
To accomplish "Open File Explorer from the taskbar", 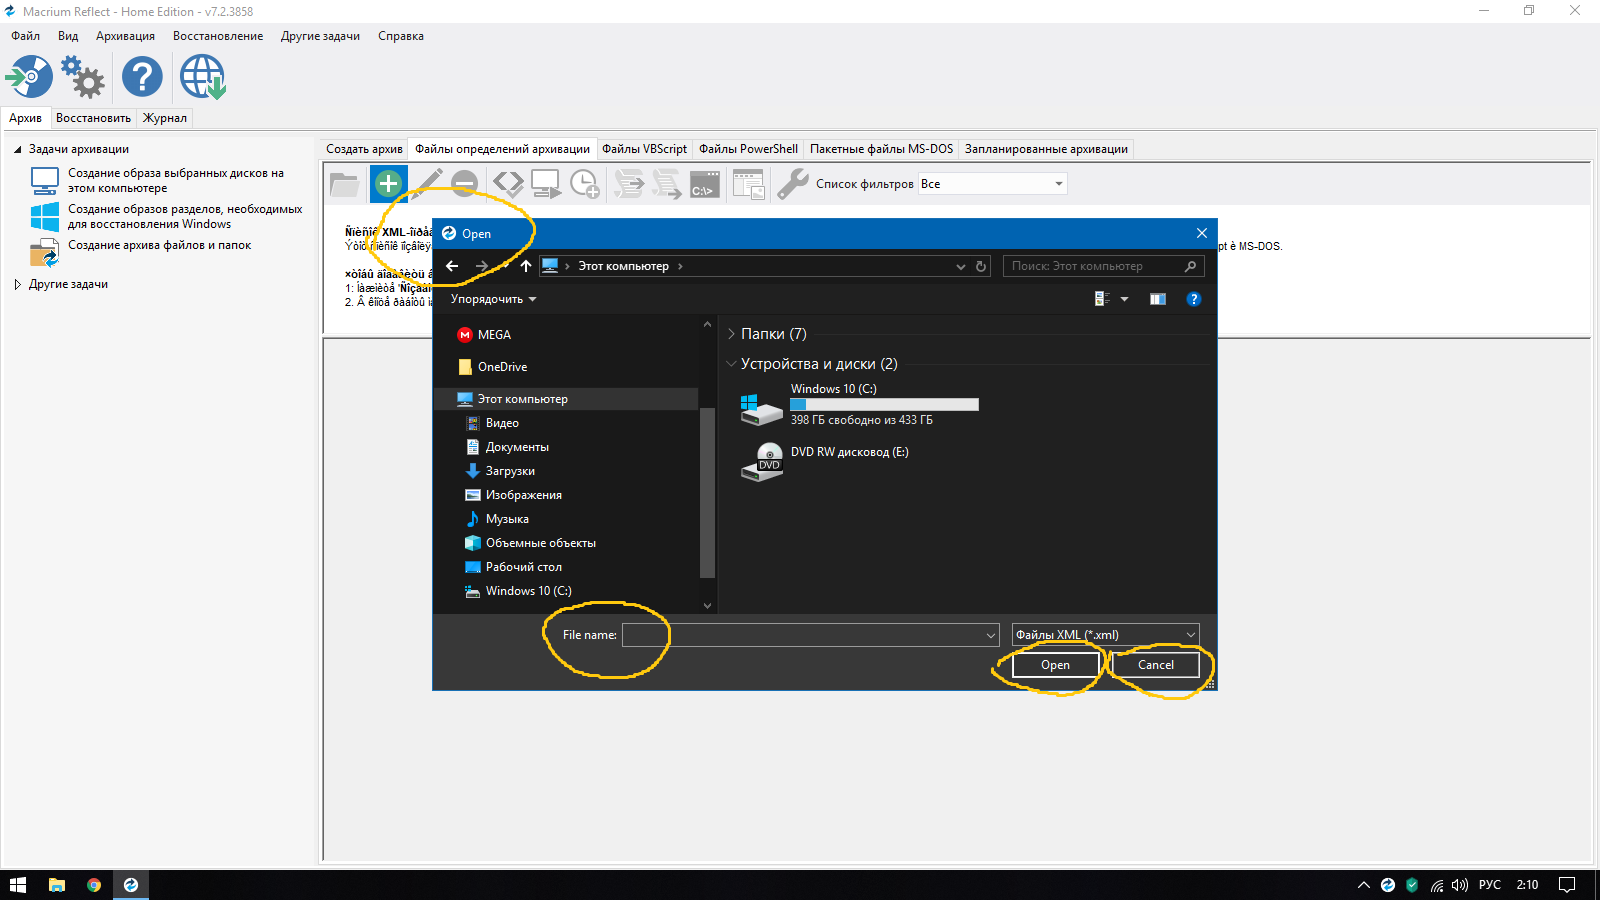I will click(x=57, y=885).
